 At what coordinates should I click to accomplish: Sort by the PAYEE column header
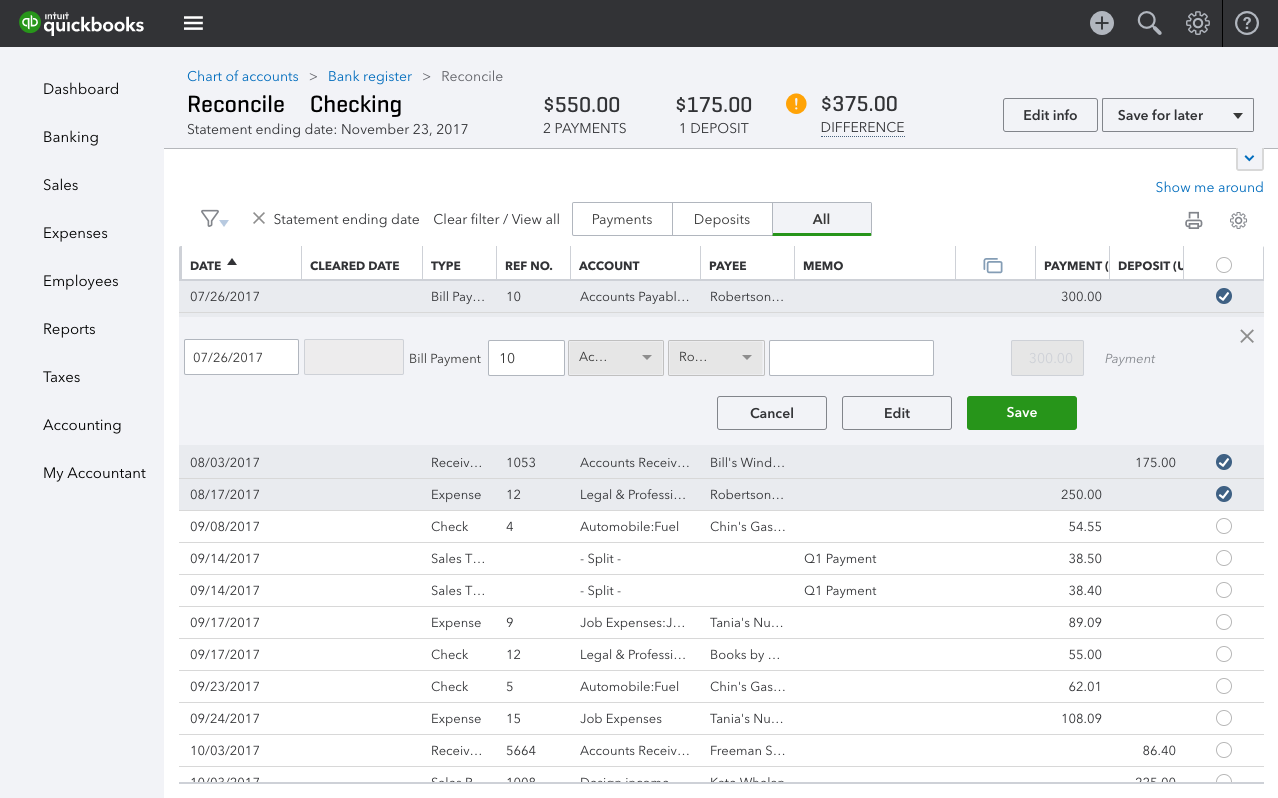(x=728, y=266)
